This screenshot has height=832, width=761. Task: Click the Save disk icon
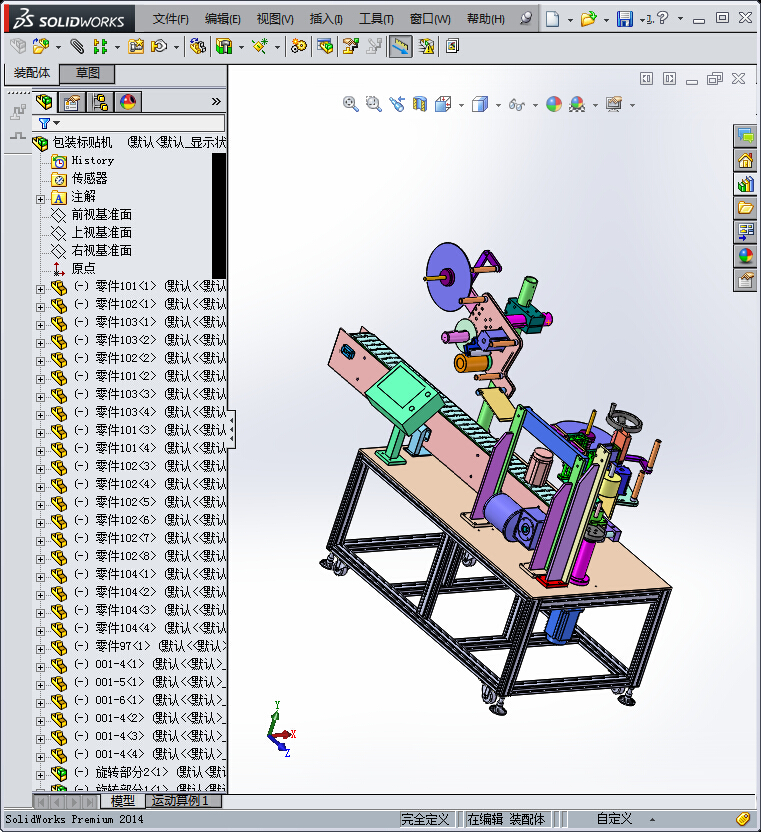[x=625, y=19]
